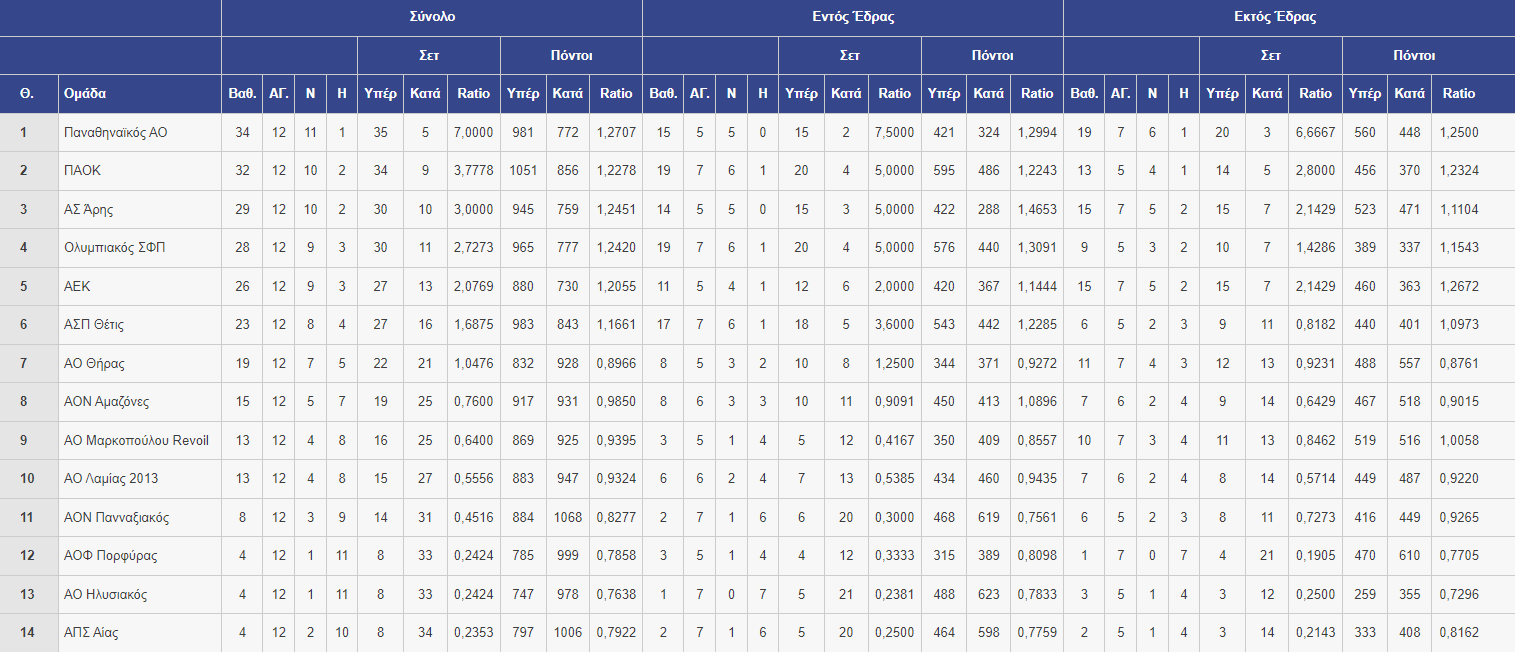
Task: Select the Εντός Έδρας group header
Action: (852, 17)
